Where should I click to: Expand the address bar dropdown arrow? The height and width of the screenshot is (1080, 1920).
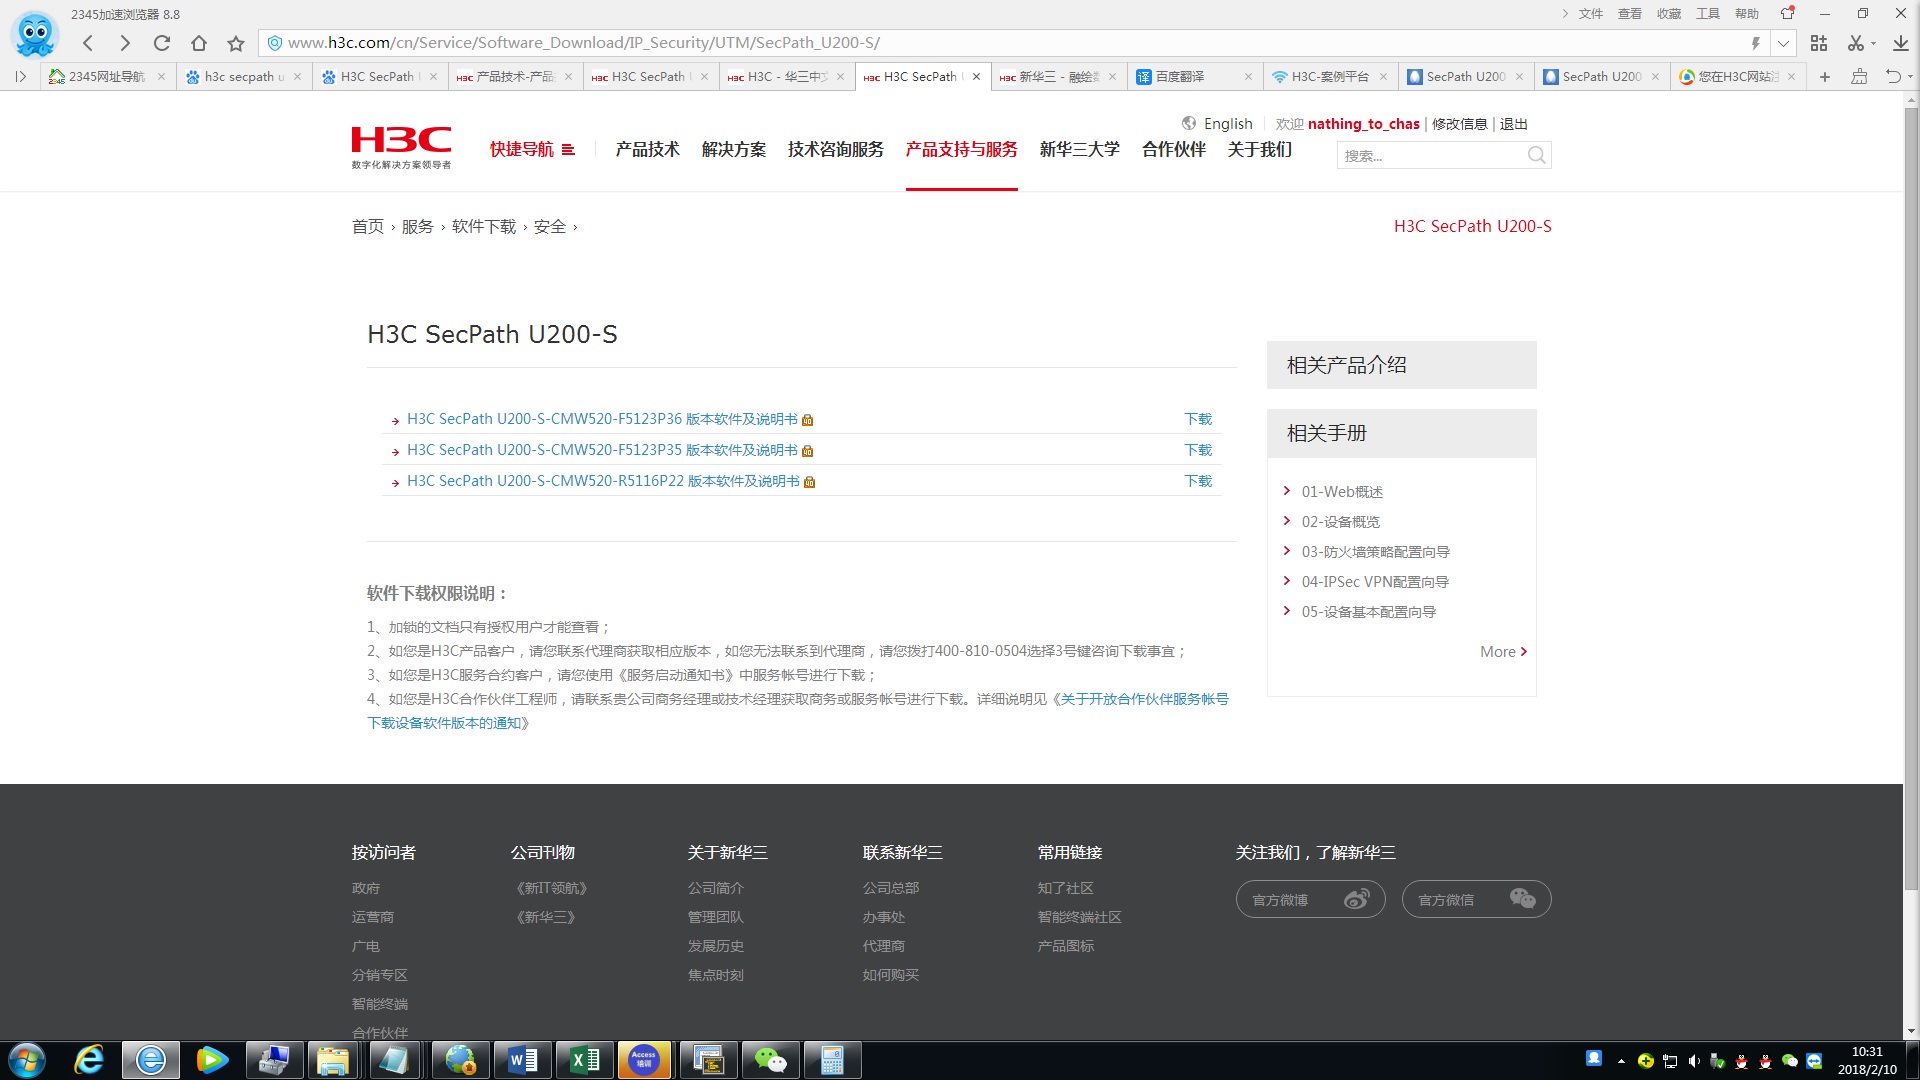pyautogui.click(x=1783, y=43)
